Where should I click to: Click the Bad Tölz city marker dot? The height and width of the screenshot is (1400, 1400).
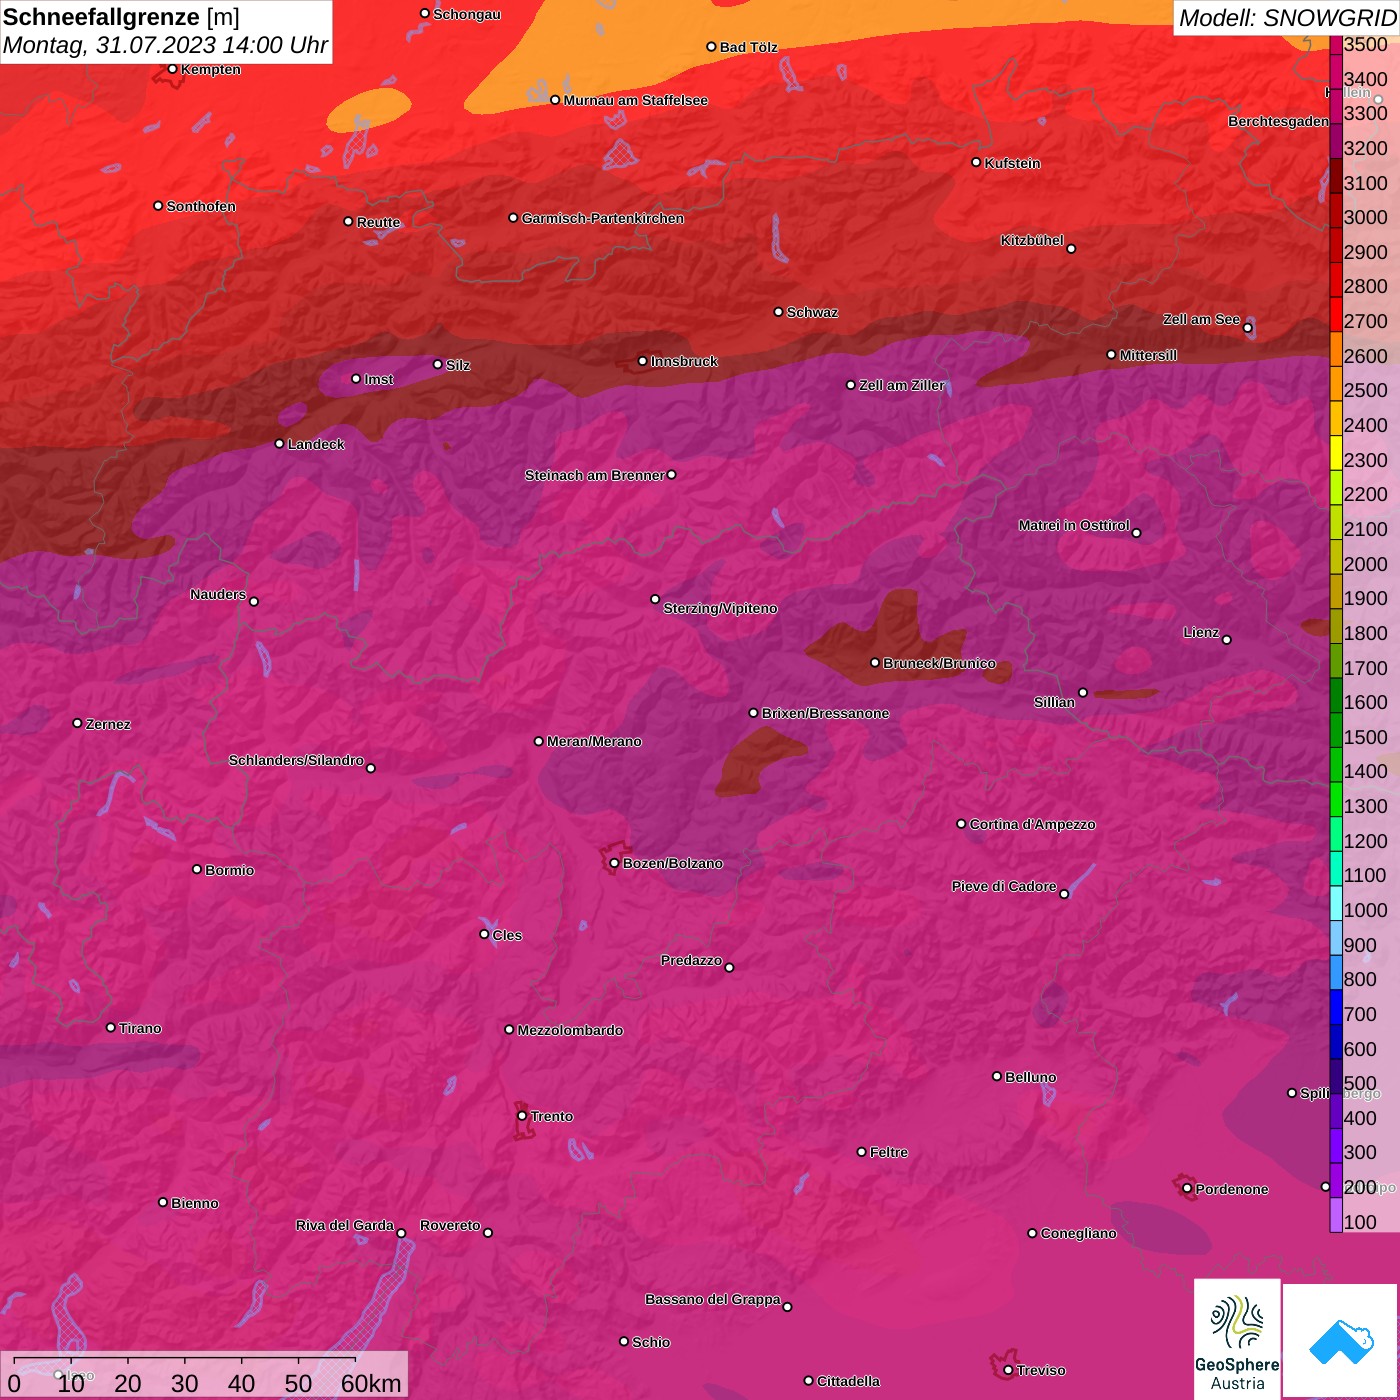coord(711,47)
